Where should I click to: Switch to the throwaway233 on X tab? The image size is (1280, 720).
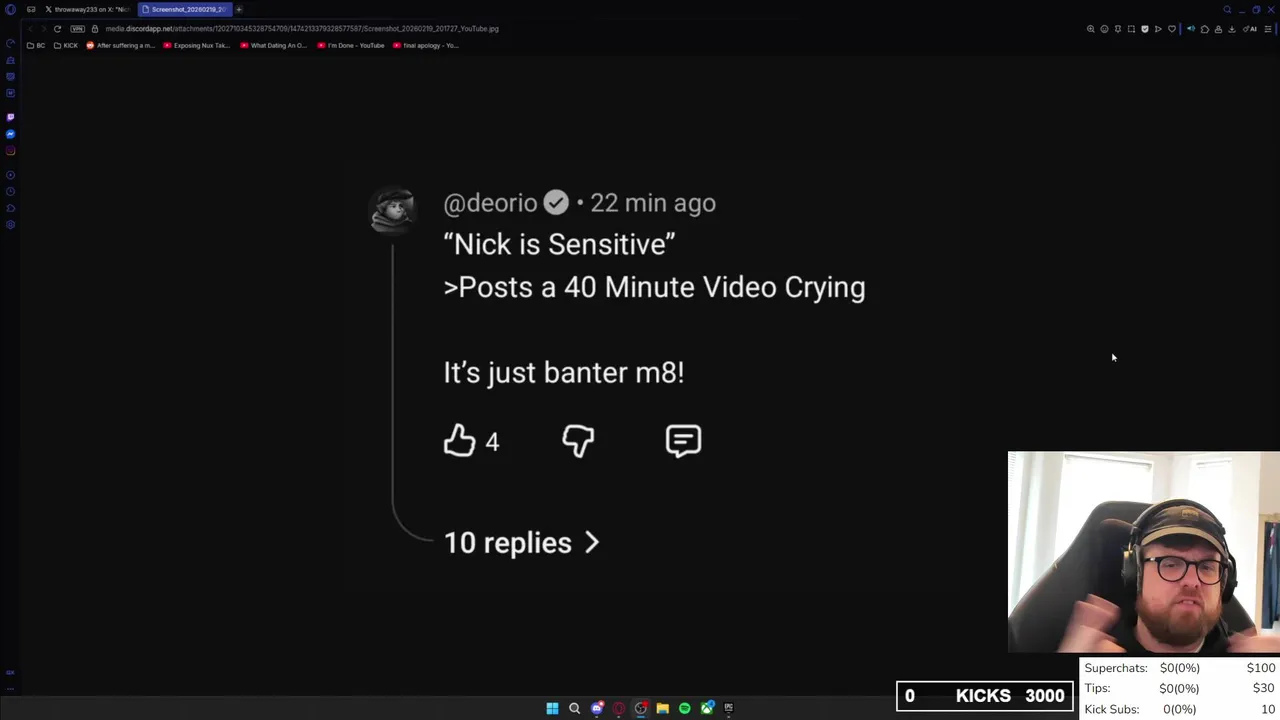pos(87,9)
